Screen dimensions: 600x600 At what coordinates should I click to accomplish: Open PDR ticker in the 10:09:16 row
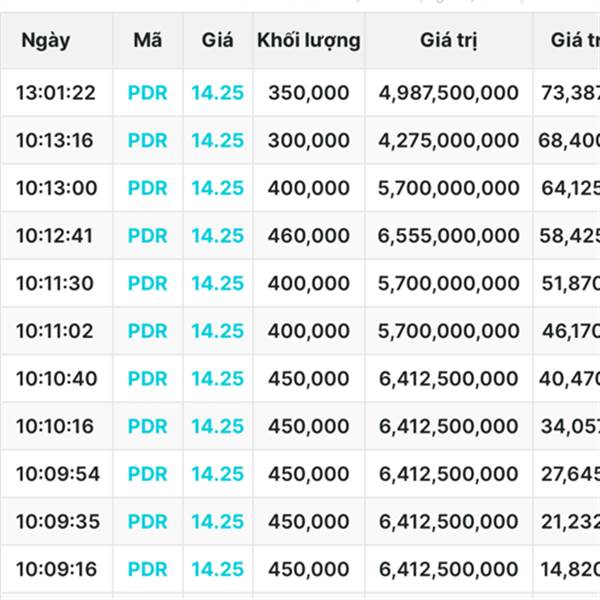click(147, 568)
